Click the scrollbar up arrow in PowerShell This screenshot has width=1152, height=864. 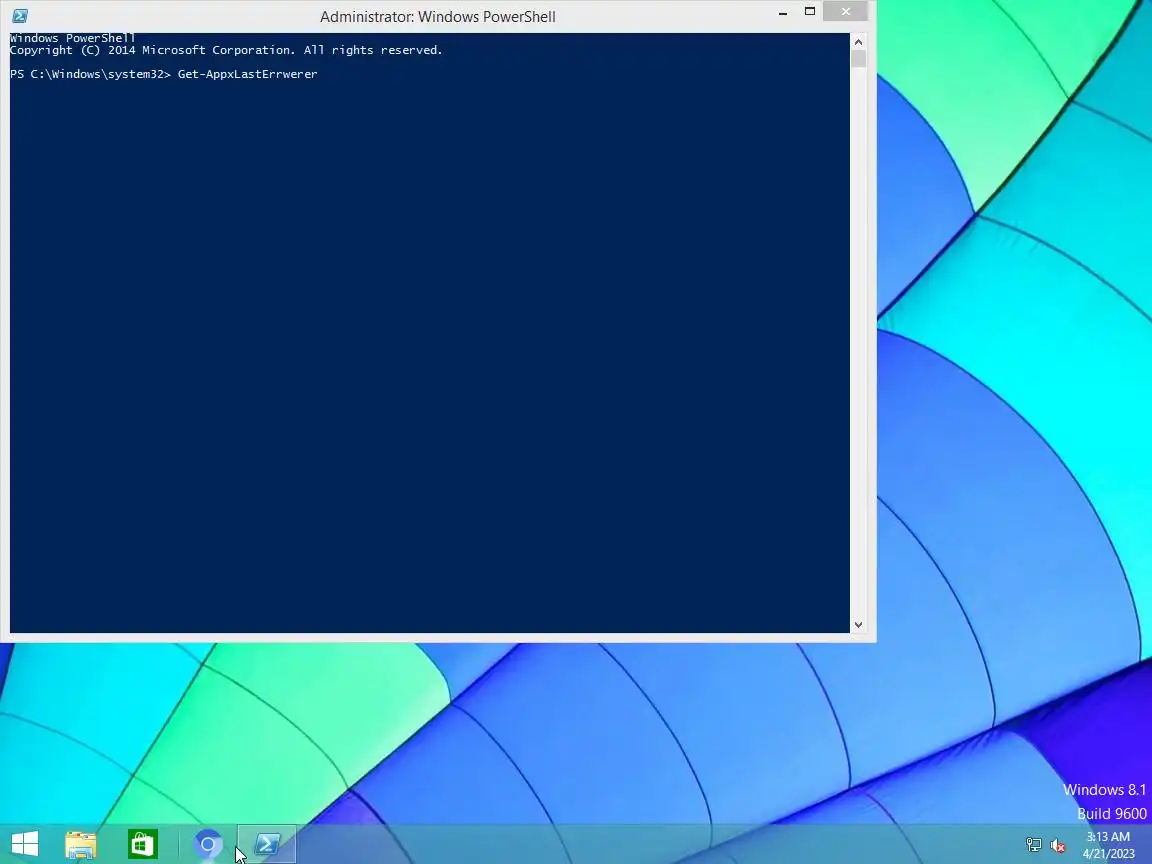[x=858, y=42]
